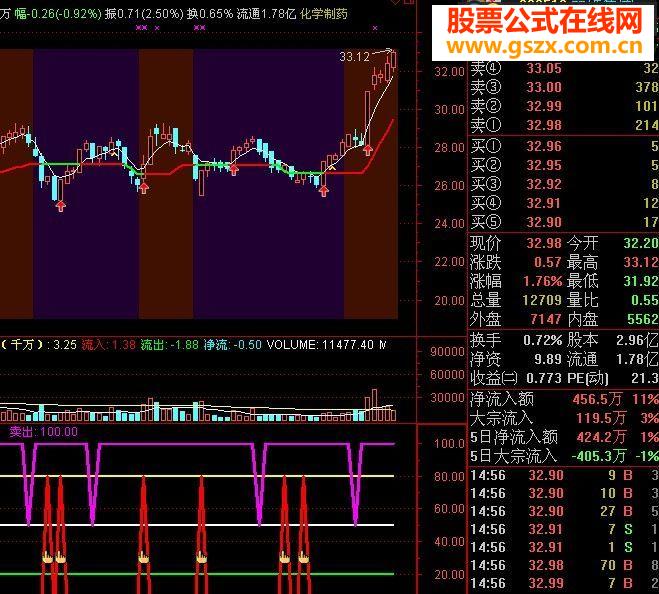The image size is (659, 594).
Task: Click the 外盘 7147 value
Action: (546, 319)
